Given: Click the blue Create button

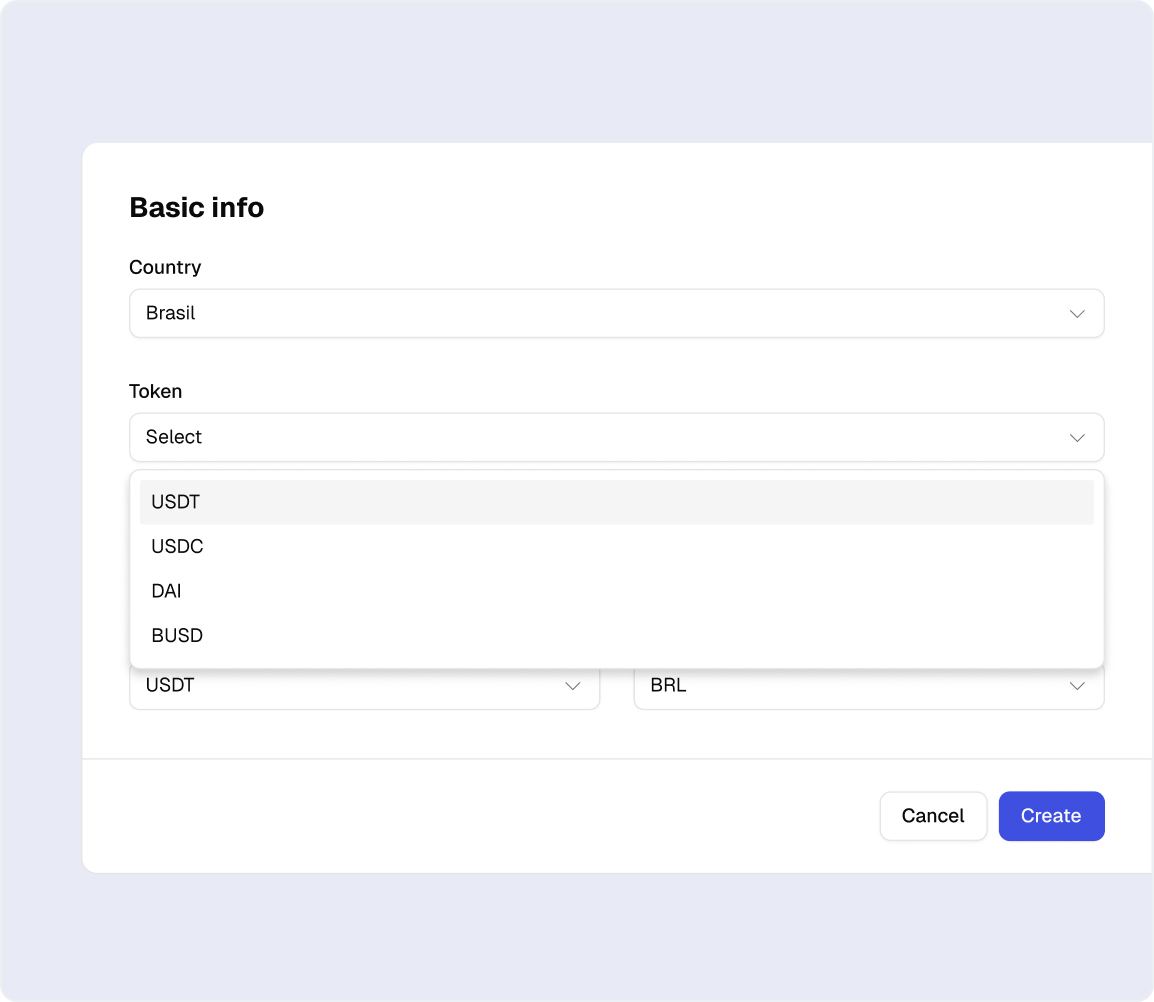Looking at the screenshot, I should pyautogui.click(x=1051, y=816).
